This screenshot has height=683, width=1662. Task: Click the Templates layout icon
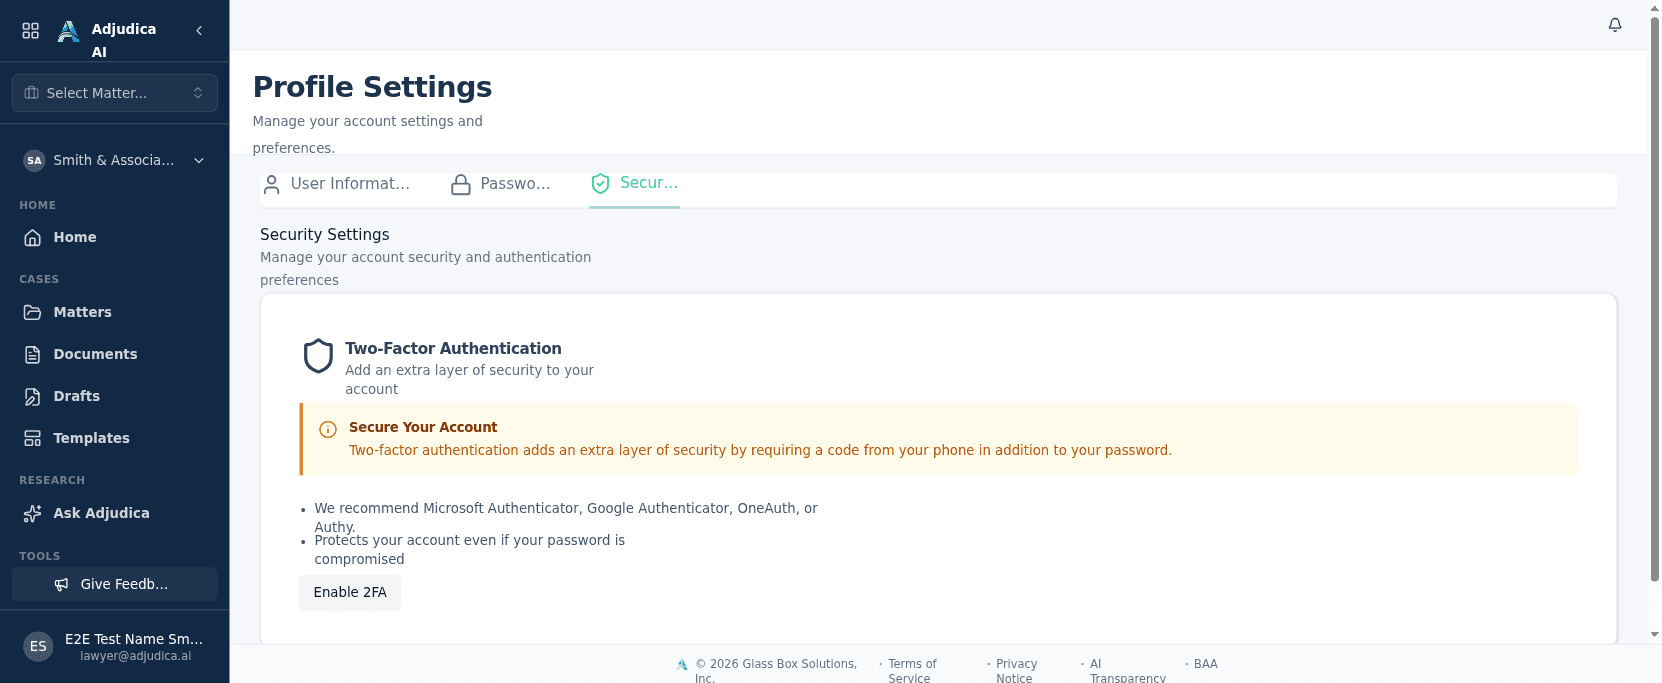click(x=33, y=438)
